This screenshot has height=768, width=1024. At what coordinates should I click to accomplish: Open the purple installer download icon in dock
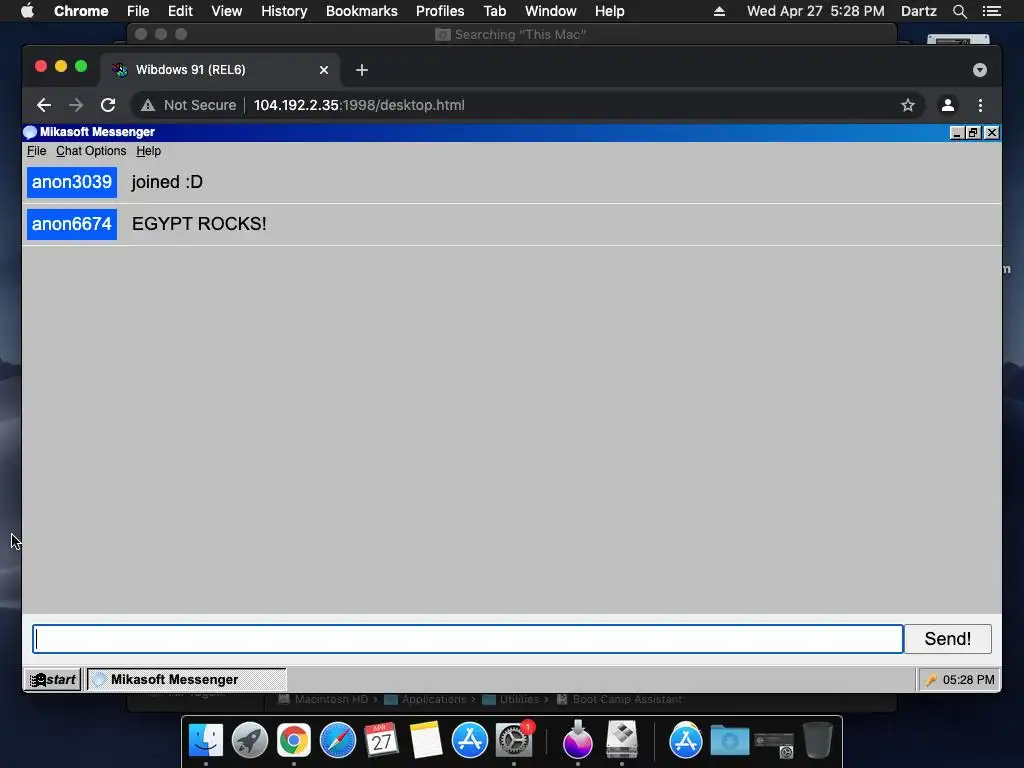coord(577,739)
